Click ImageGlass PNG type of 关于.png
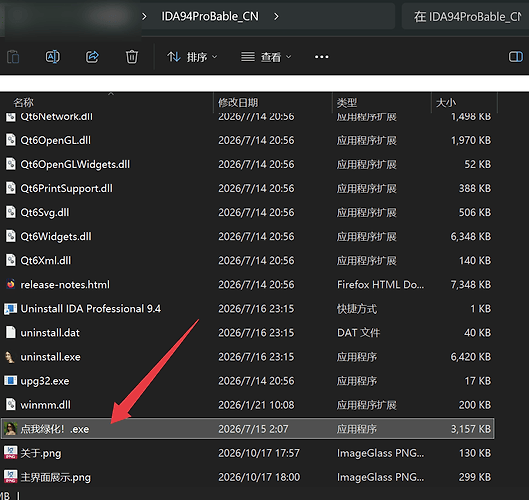Viewport: 529px width, 500px height. click(381, 453)
